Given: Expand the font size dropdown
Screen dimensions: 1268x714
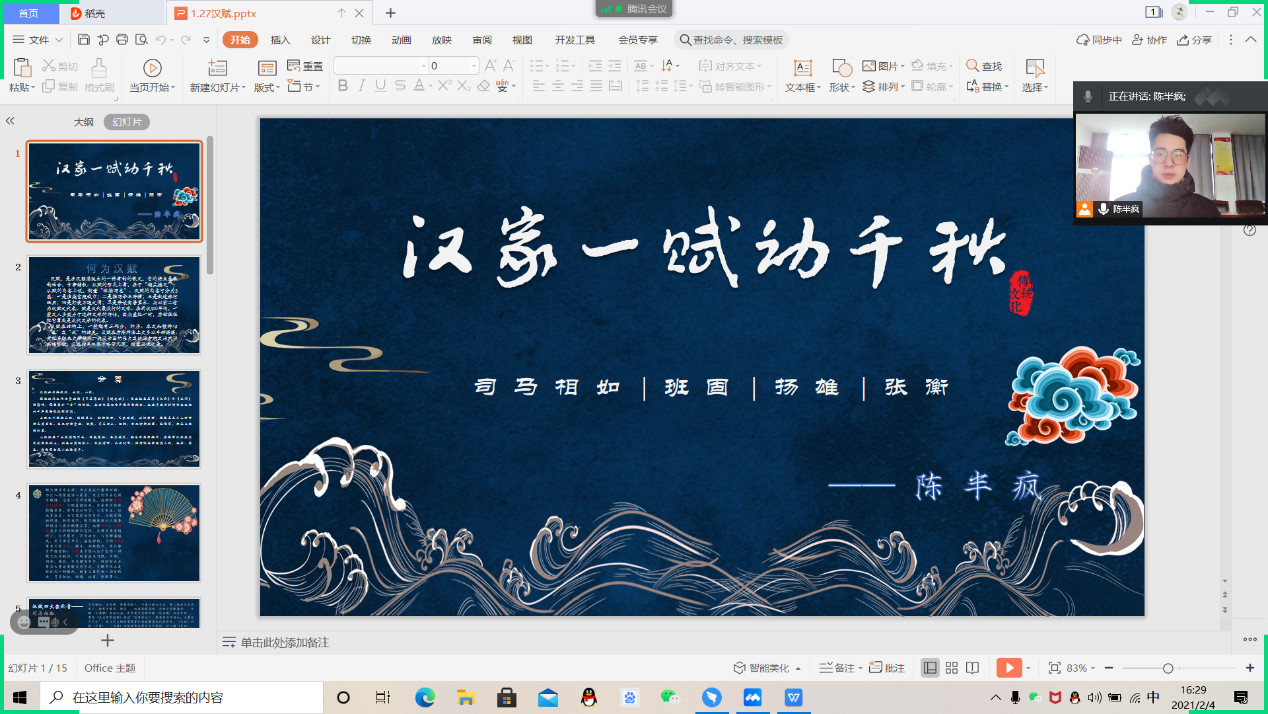Looking at the screenshot, I should 474,66.
